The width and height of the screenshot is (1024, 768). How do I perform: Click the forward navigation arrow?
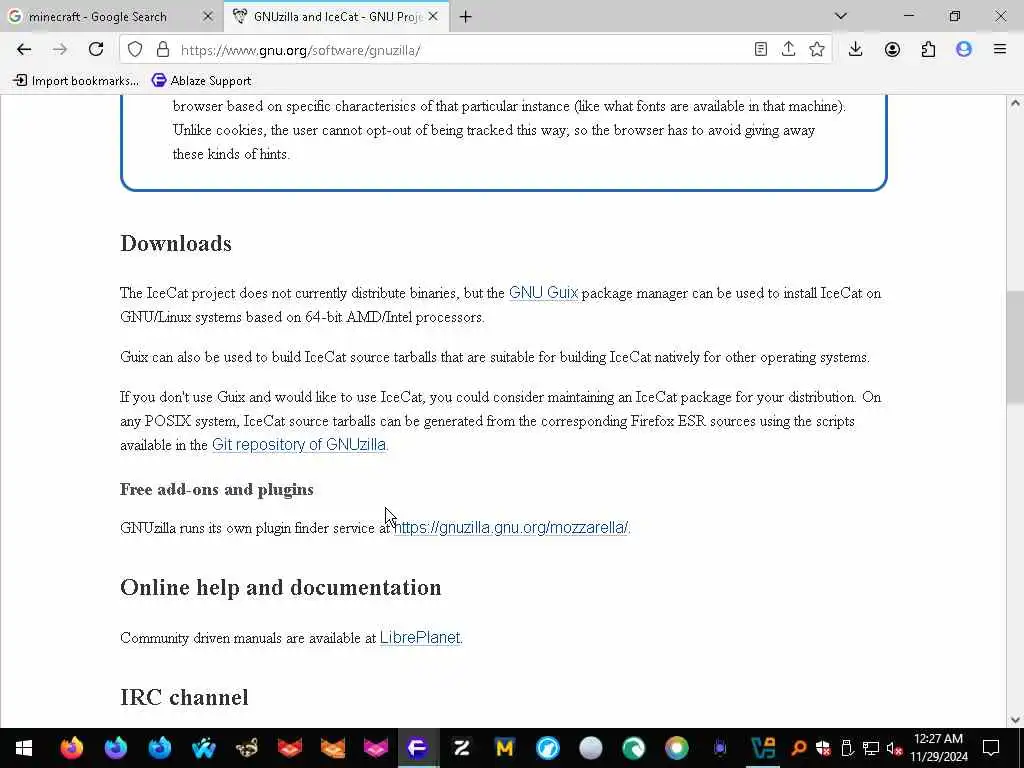[59, 50]
